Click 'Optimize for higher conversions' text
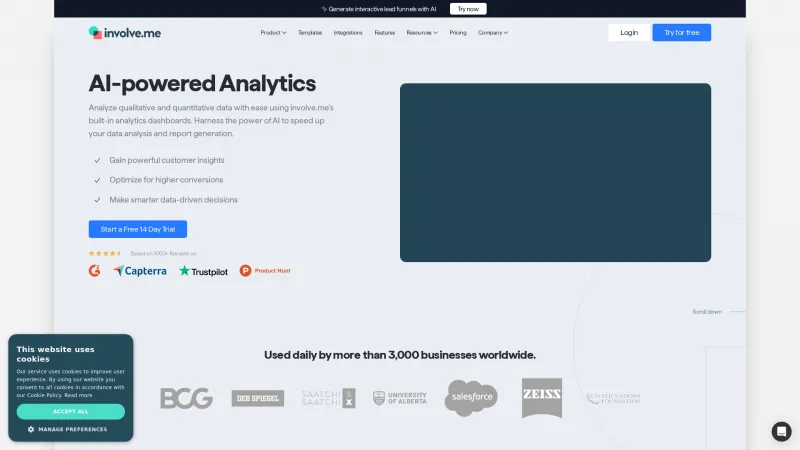 point(166,180)
